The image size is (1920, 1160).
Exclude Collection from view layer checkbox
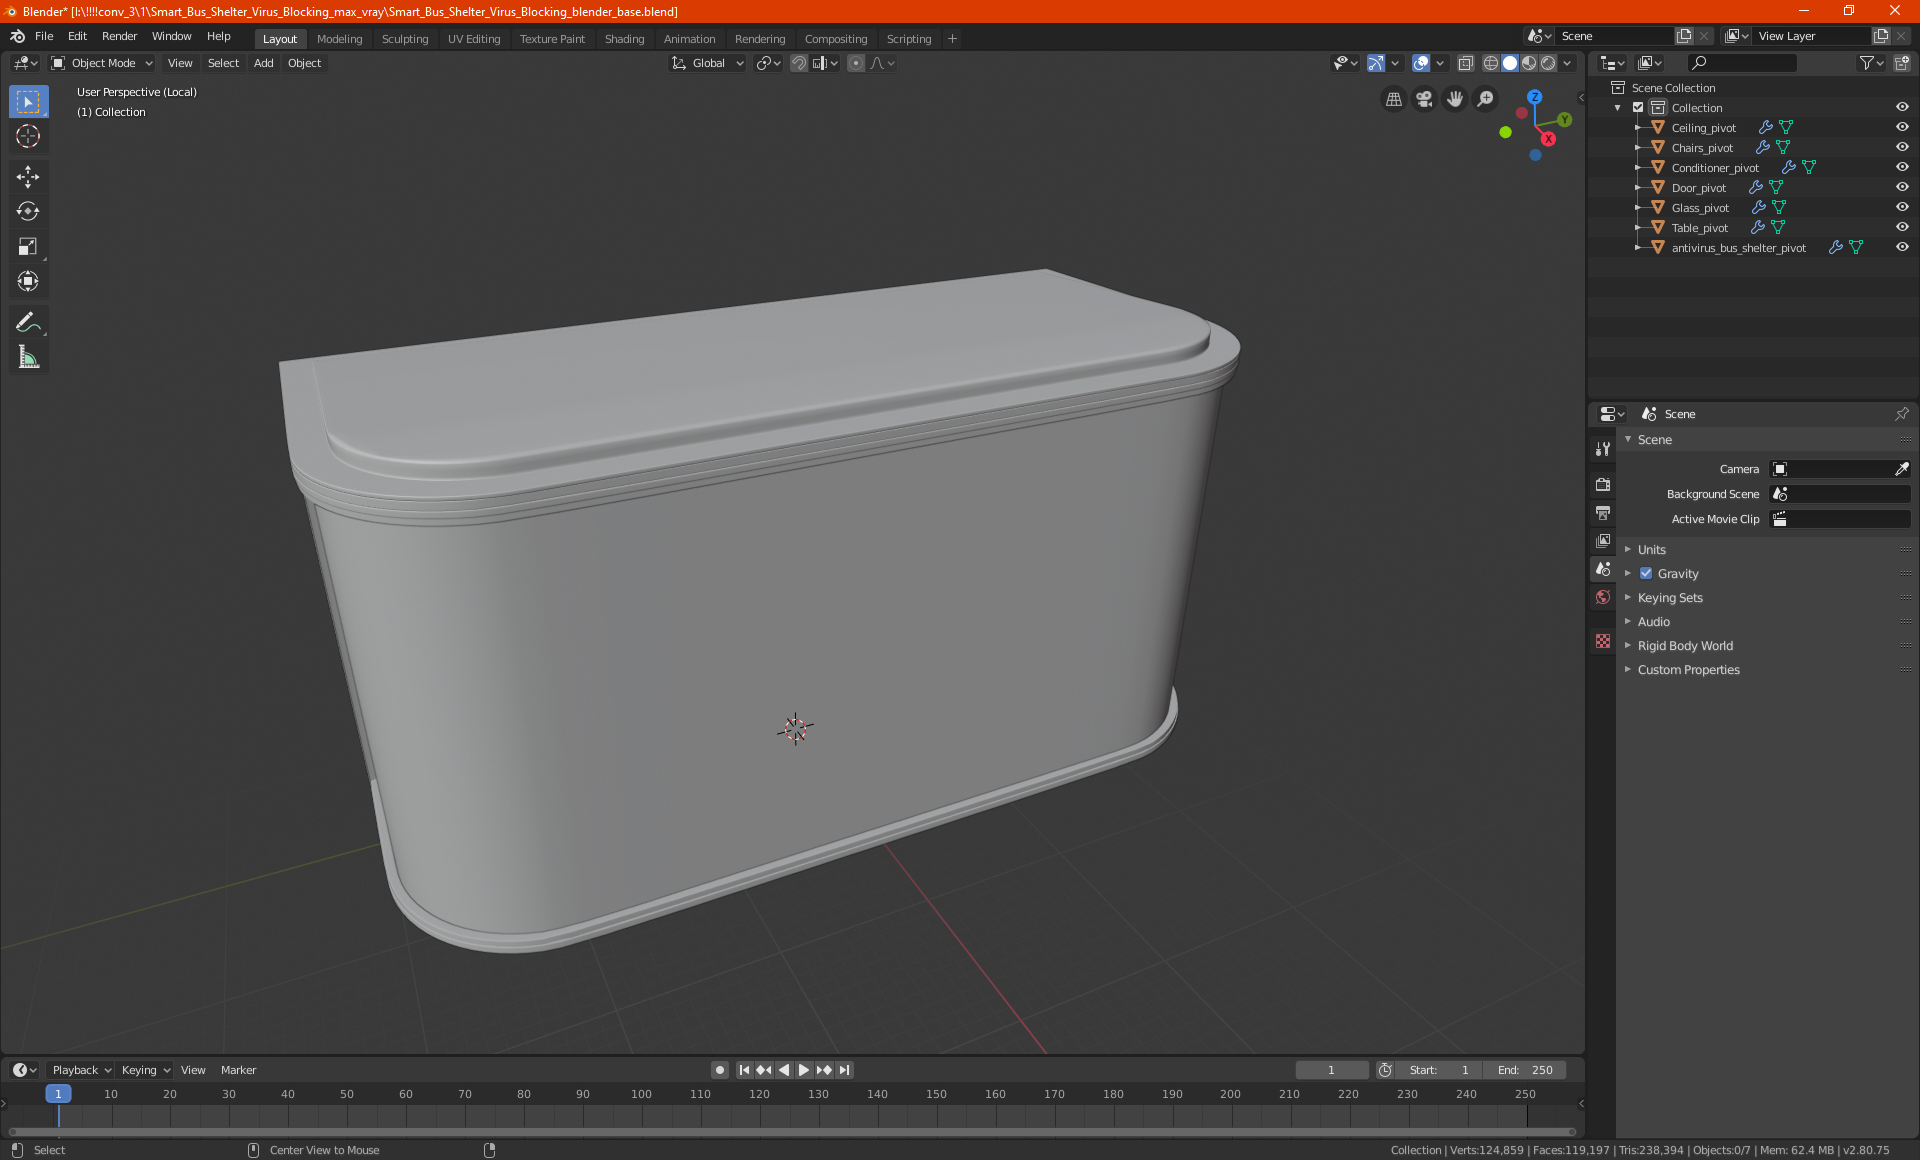(1638, 107)
